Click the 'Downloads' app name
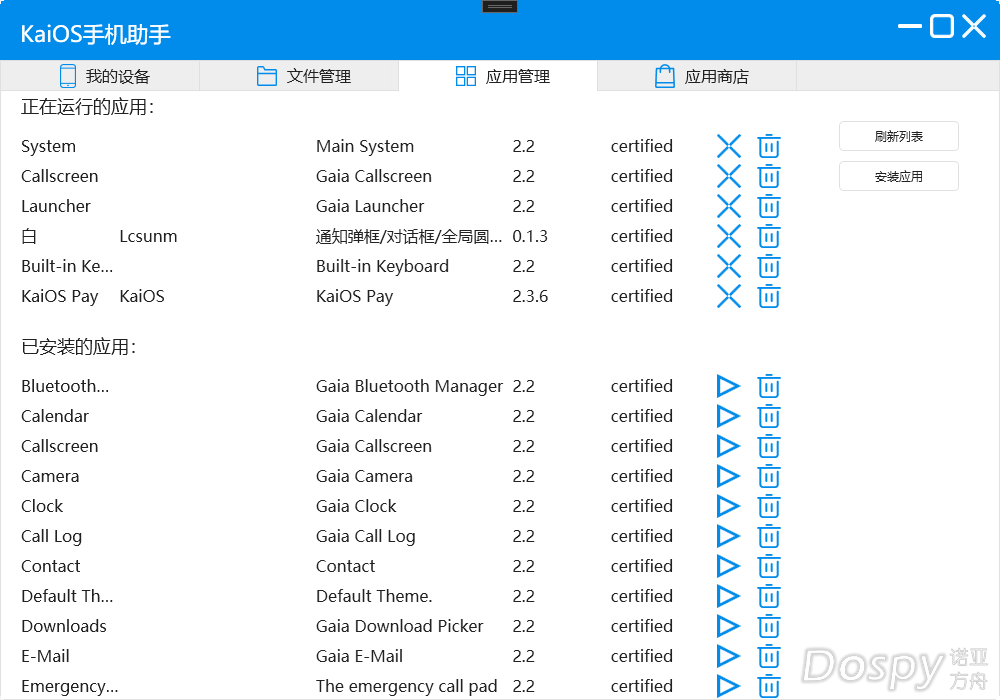This screenshot has width=1000, height=700. (x=64, y=626)
